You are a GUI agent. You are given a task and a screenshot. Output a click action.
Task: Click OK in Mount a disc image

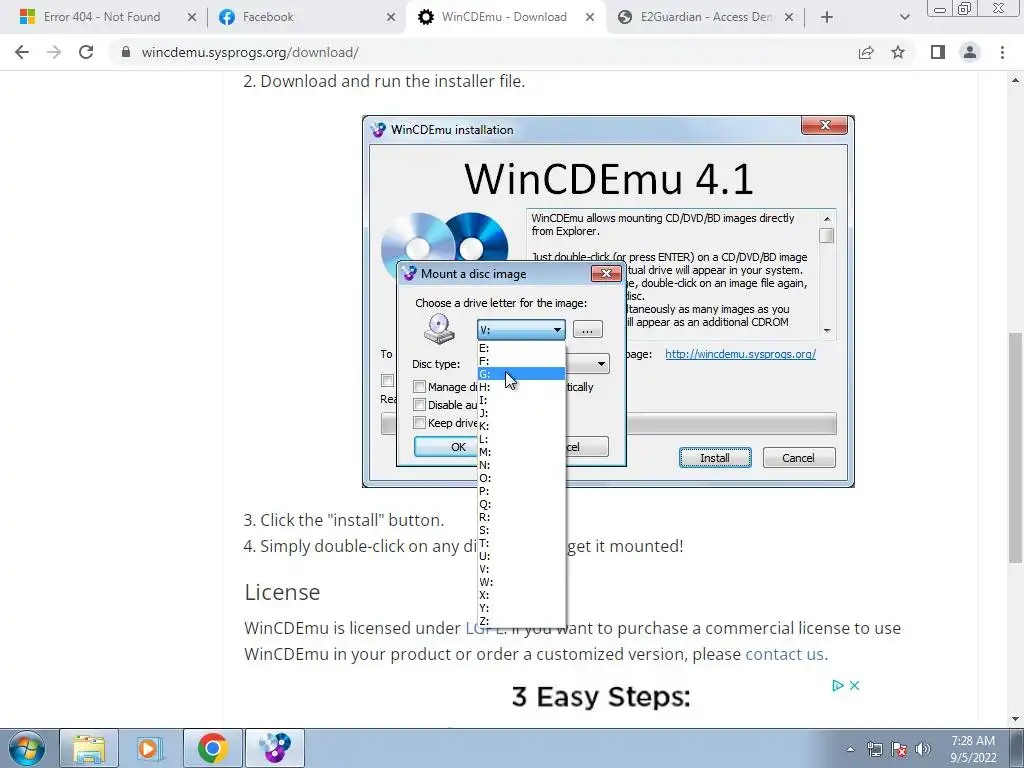coord(447,447)
